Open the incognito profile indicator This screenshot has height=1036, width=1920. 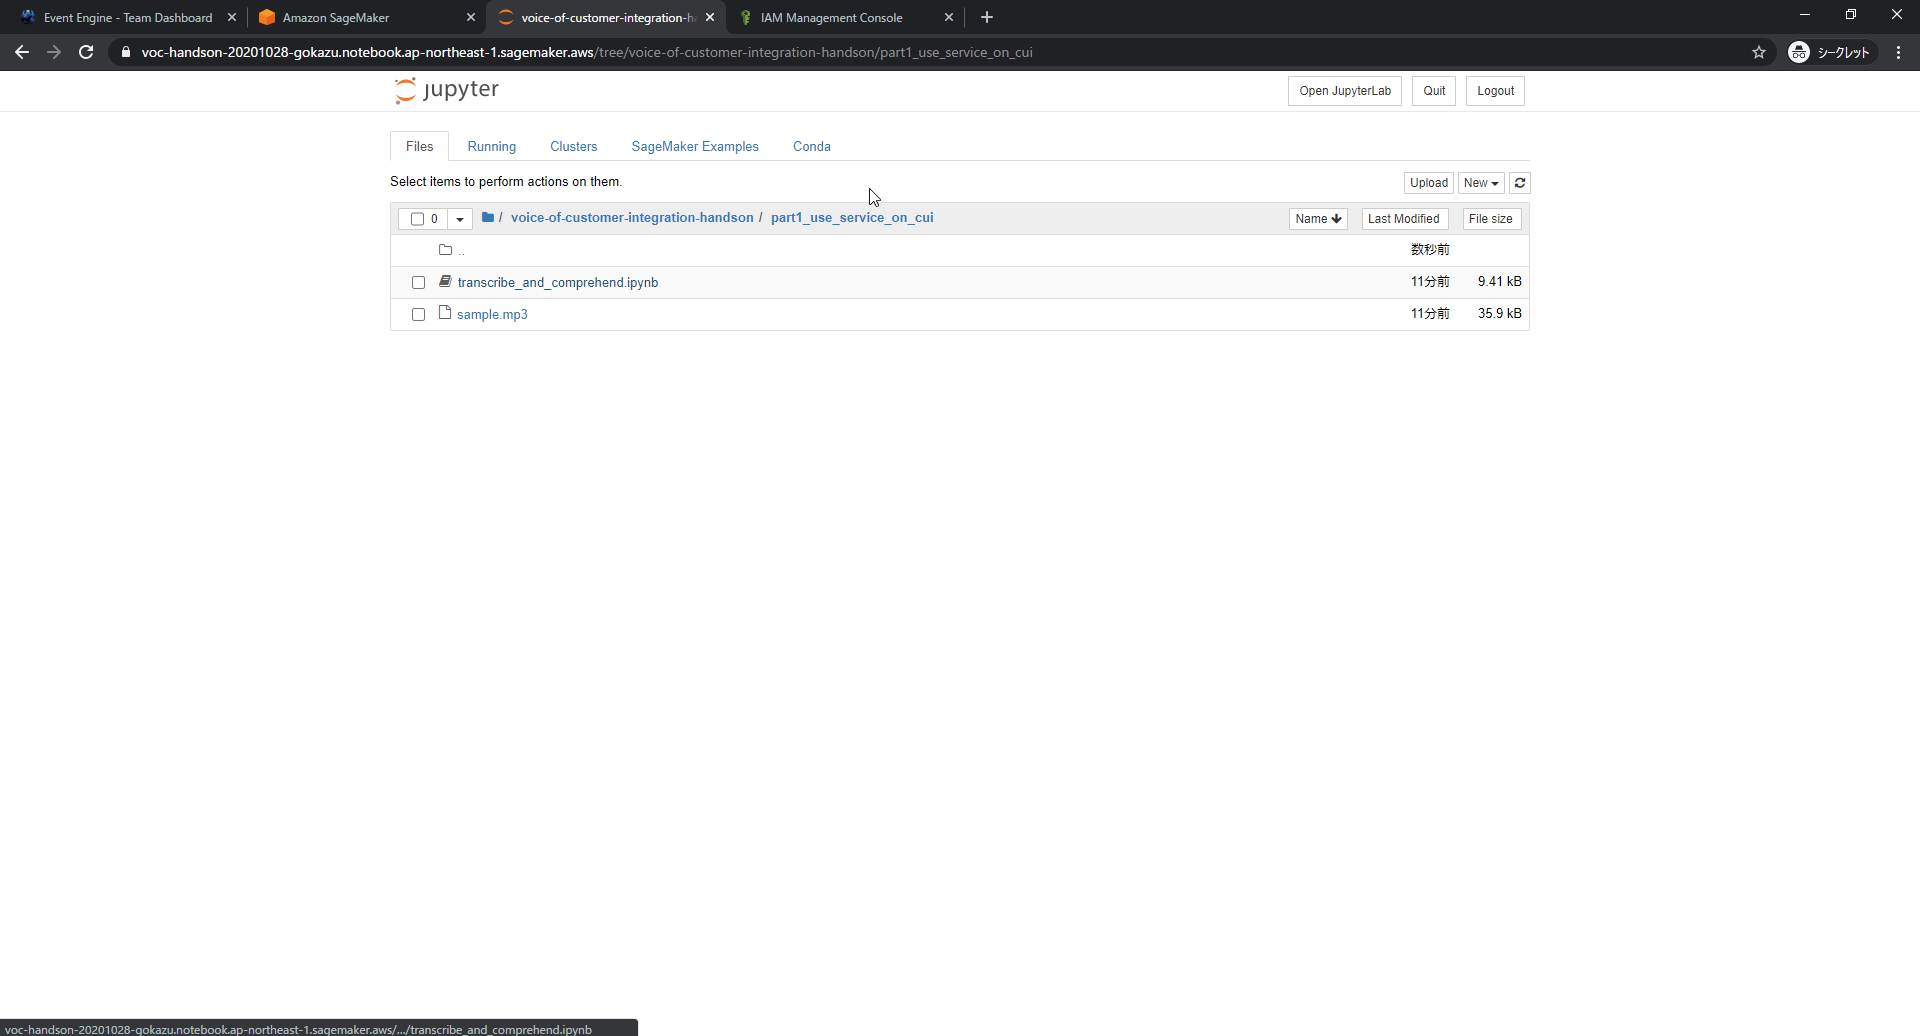[1832, 52]
